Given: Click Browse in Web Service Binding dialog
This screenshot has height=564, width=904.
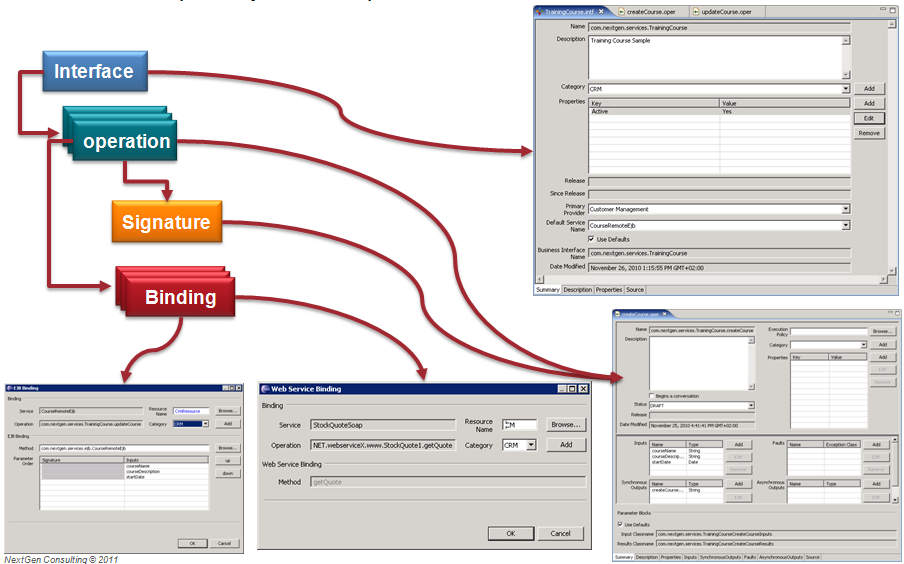Looking at the screenshot, I should coord(565,425).
